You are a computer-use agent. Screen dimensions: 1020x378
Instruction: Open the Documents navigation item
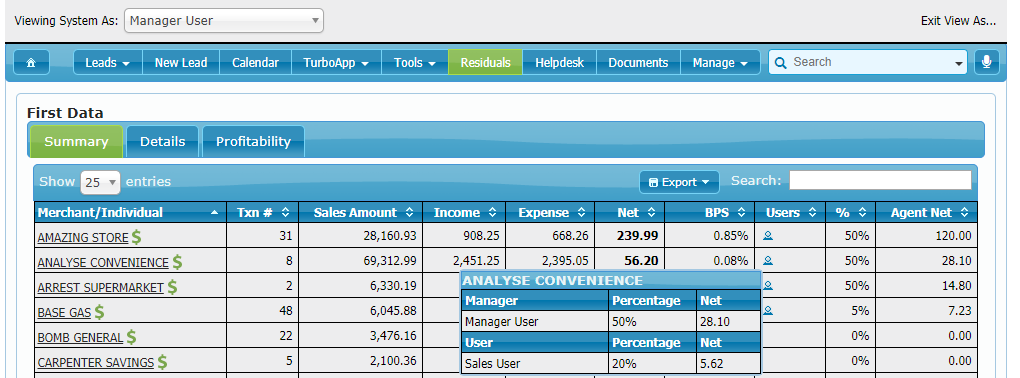(x=638, y=62)
